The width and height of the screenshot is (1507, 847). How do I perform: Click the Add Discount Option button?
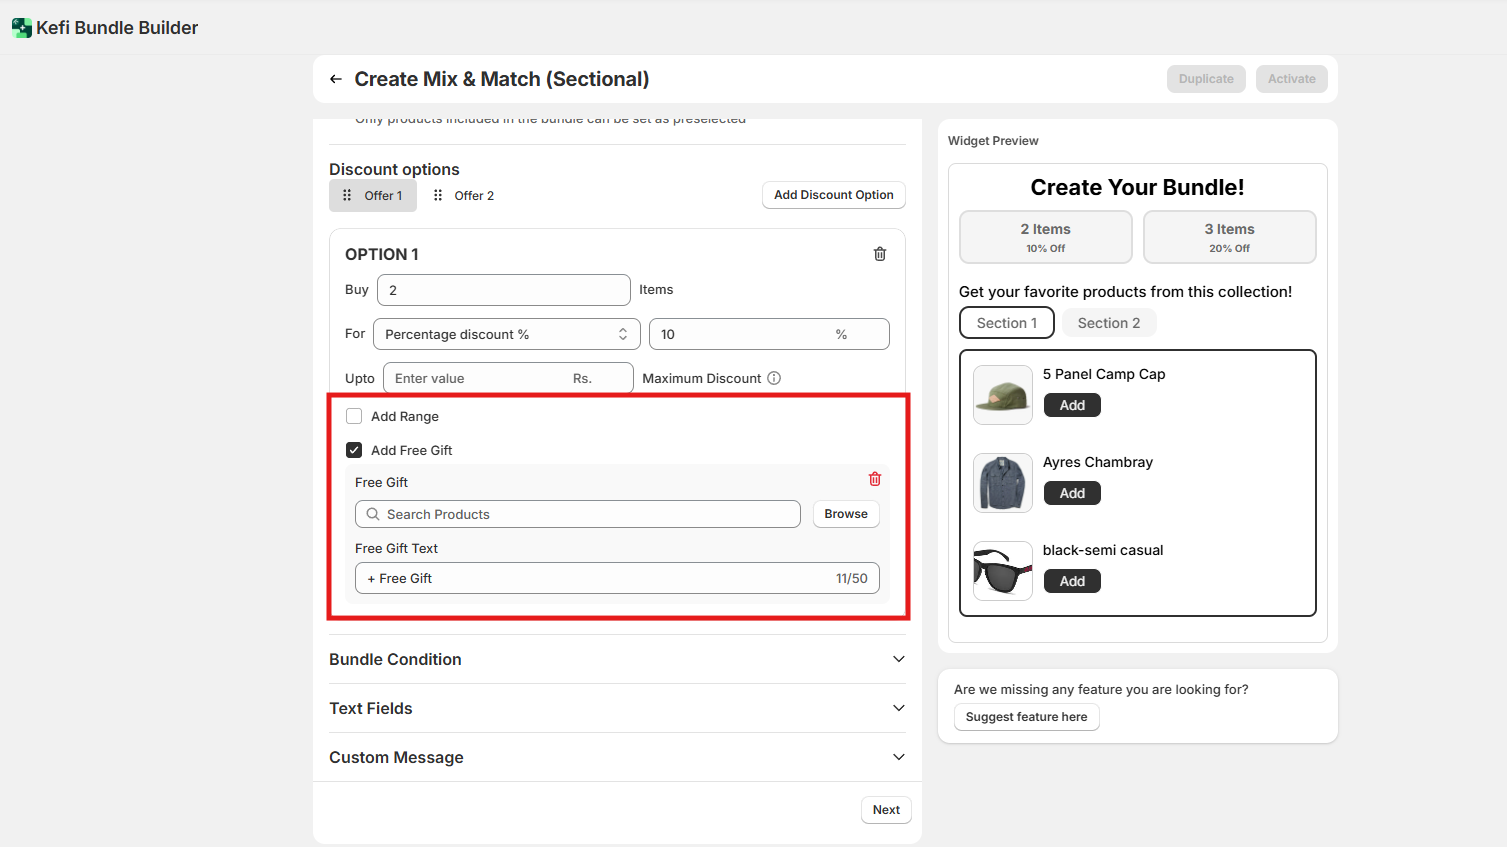833,195
